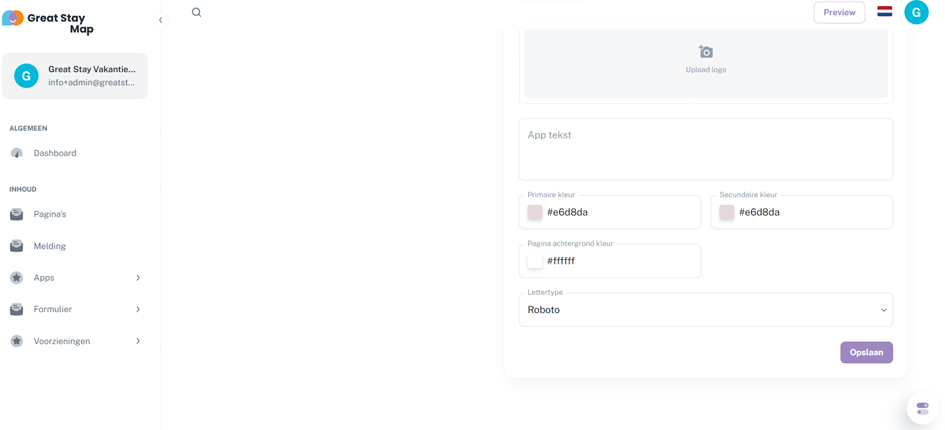Click the search magnifier icon

point(196,13)
